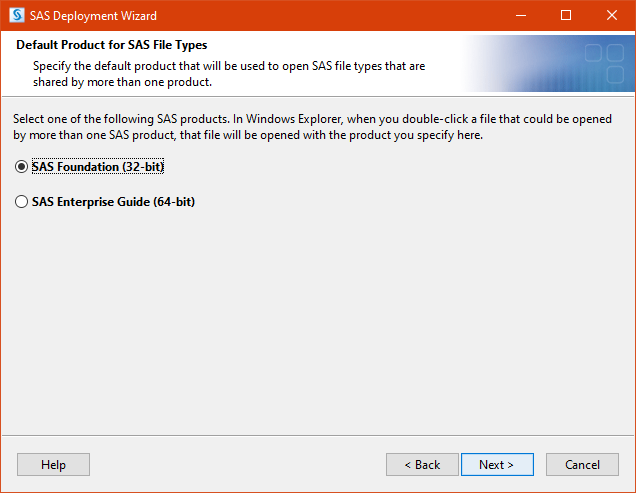Minimize the SAS Deployment Wizard window
The height and width of the screenshot is (493, 636).
point(521,15)
